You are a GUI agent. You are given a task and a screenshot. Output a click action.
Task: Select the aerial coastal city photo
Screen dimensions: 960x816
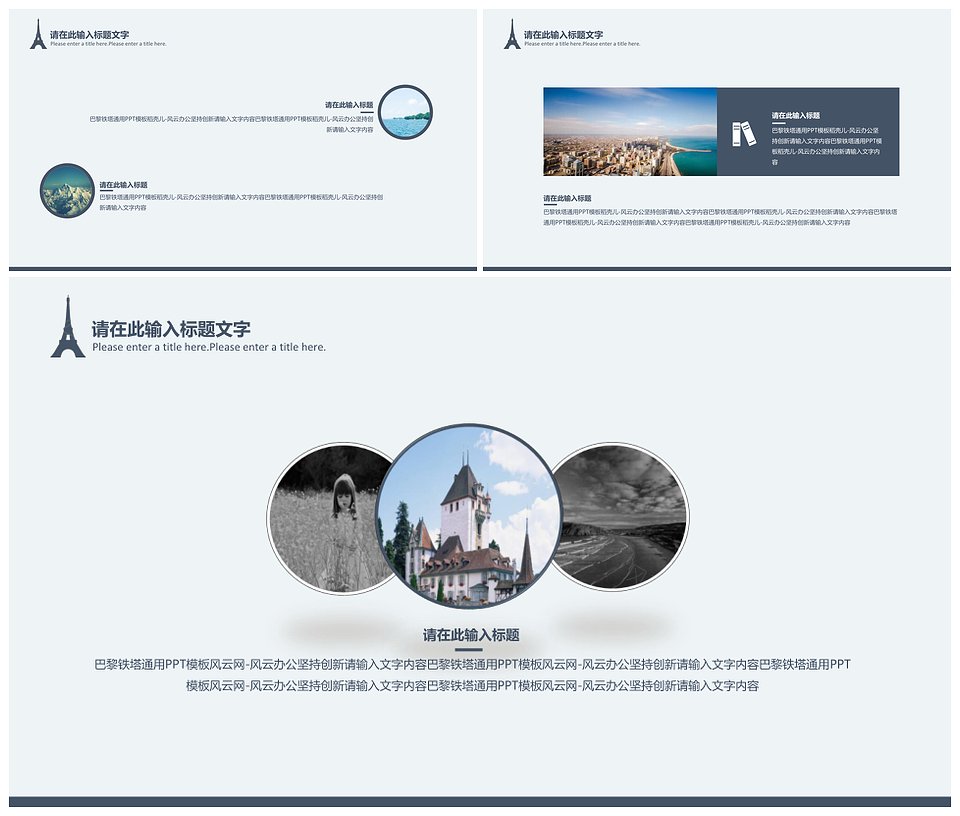[x=630, y=132]
